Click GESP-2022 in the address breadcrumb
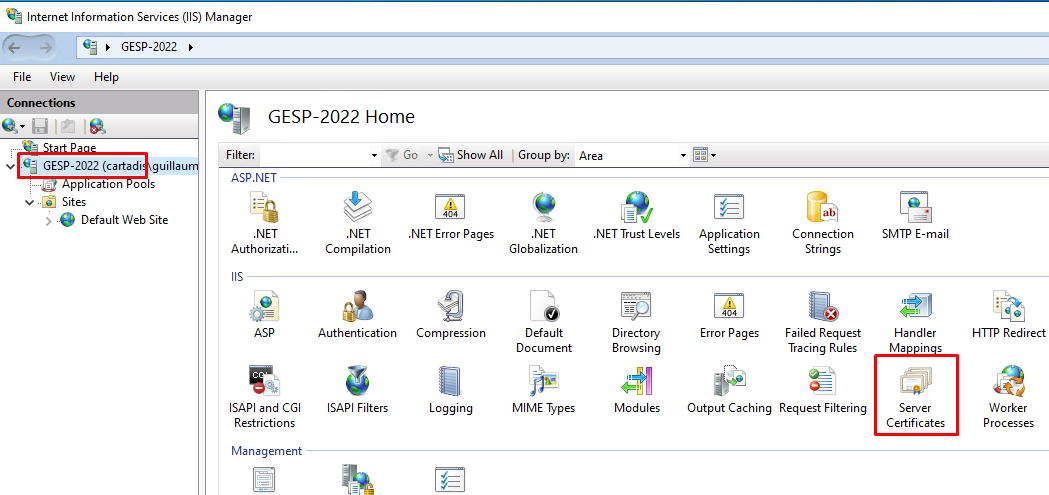 click(x=149, y=47)
